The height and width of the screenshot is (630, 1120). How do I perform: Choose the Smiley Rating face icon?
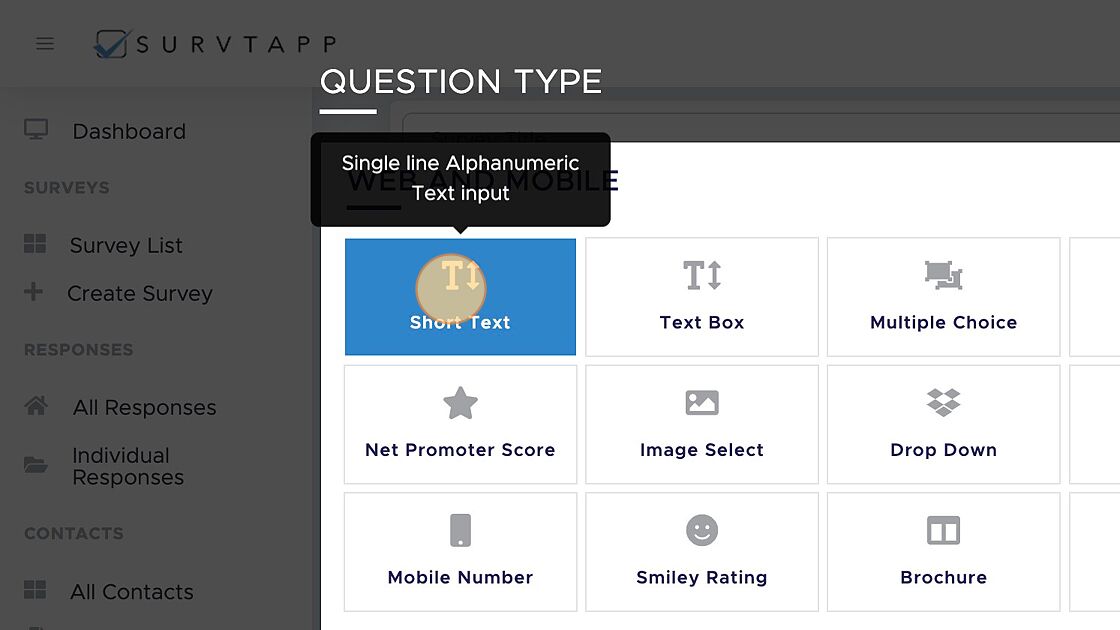point(702,530)
